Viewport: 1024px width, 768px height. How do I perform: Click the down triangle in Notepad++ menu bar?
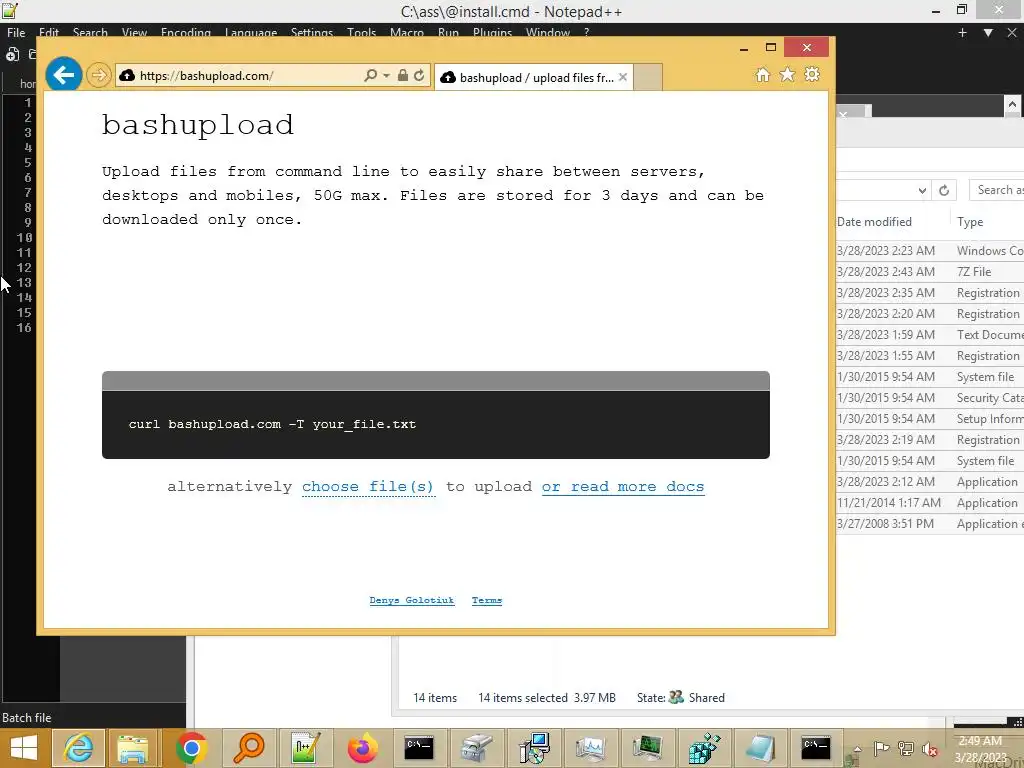(x=988, y=33)
